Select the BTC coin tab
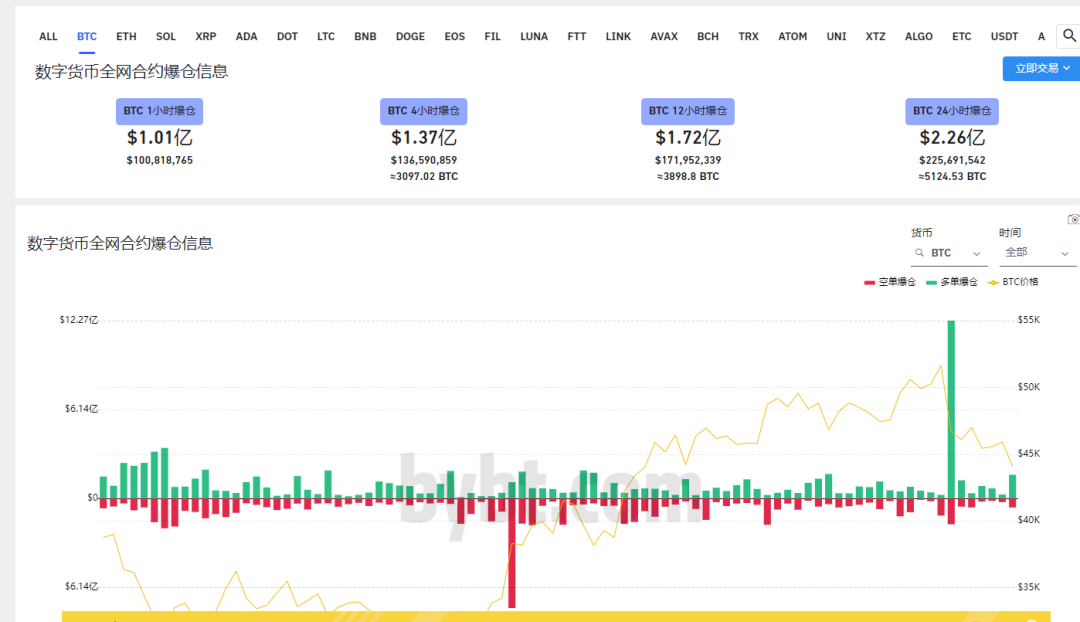This screenshot has width=1080, height=622. 87,37
